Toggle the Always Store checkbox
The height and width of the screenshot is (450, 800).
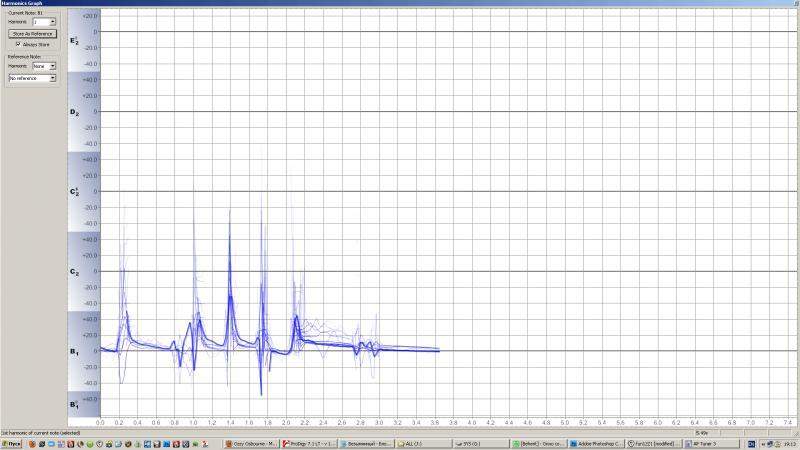click(19, 44)
